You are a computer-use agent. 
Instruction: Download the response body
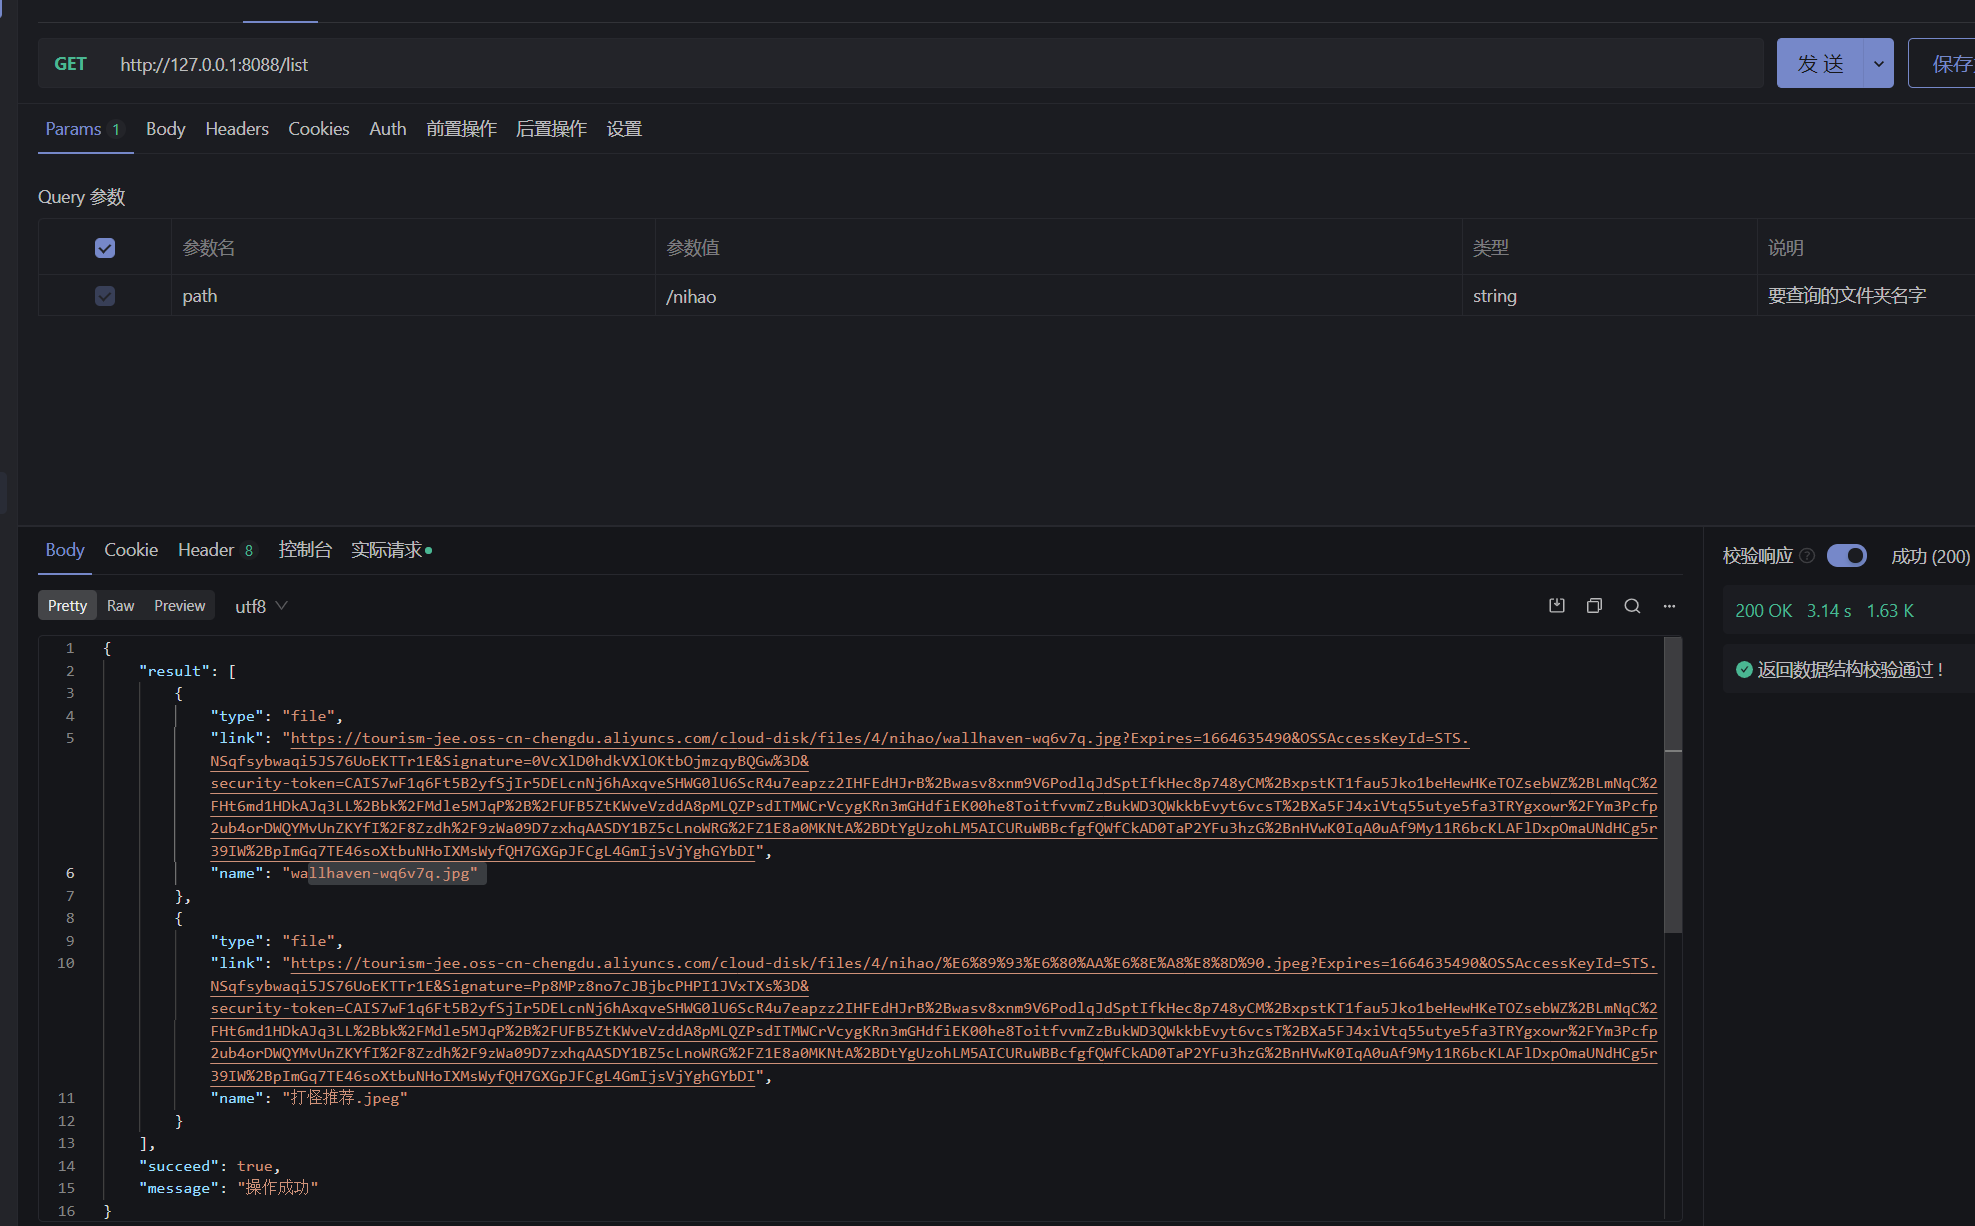(1556, 605)
